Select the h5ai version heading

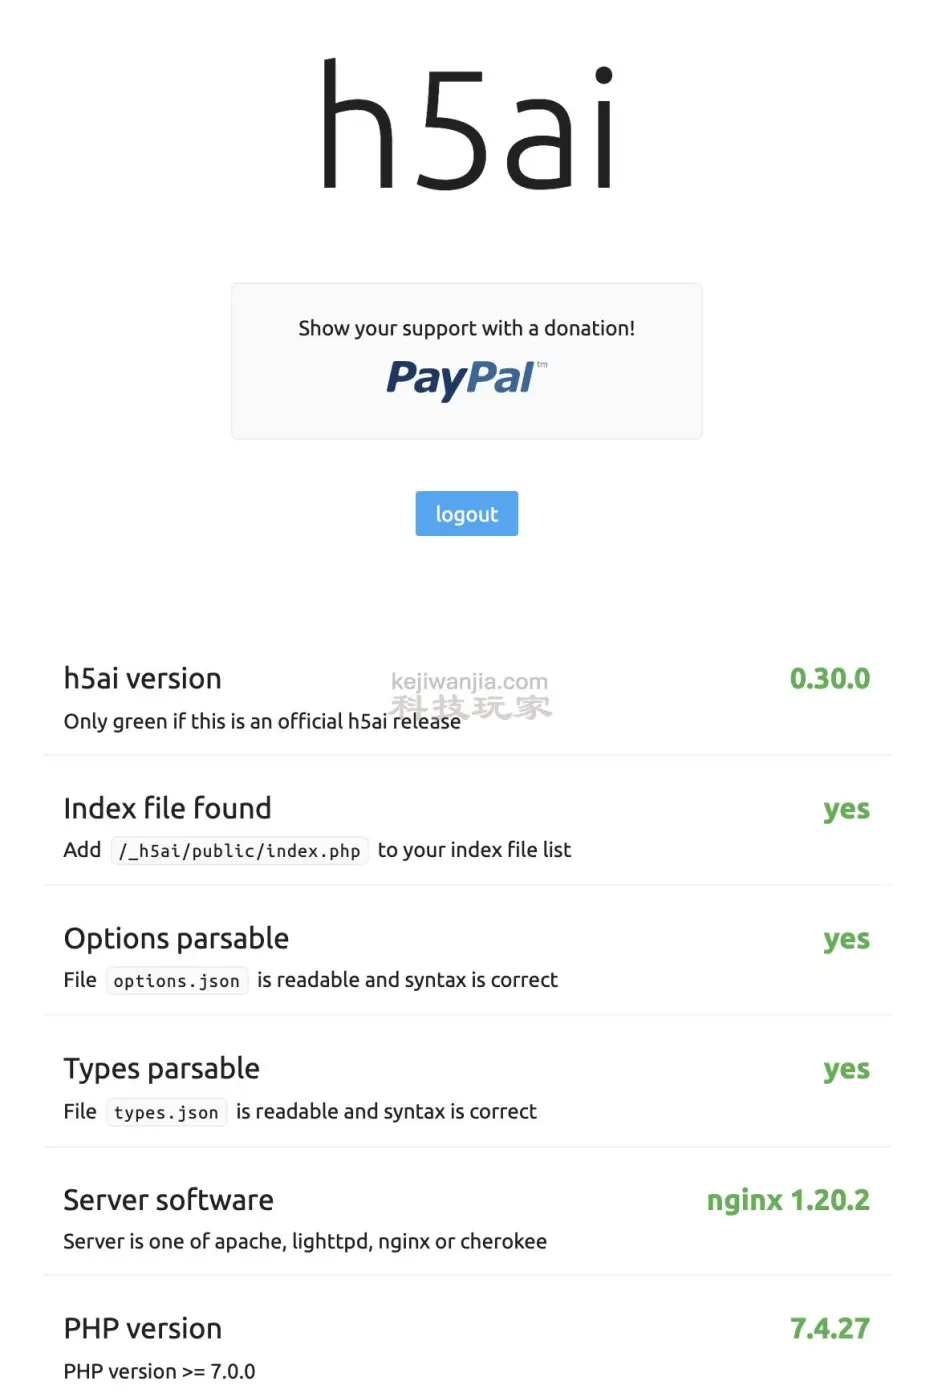[142, 679]
